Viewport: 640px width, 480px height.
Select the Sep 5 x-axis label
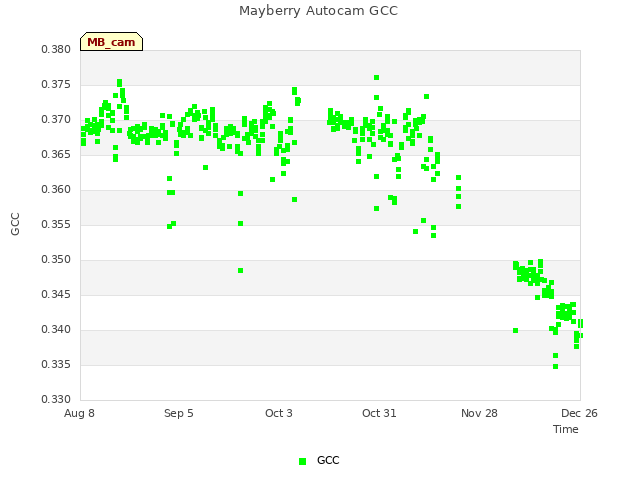pyautogui.click(x=179, y=413)
